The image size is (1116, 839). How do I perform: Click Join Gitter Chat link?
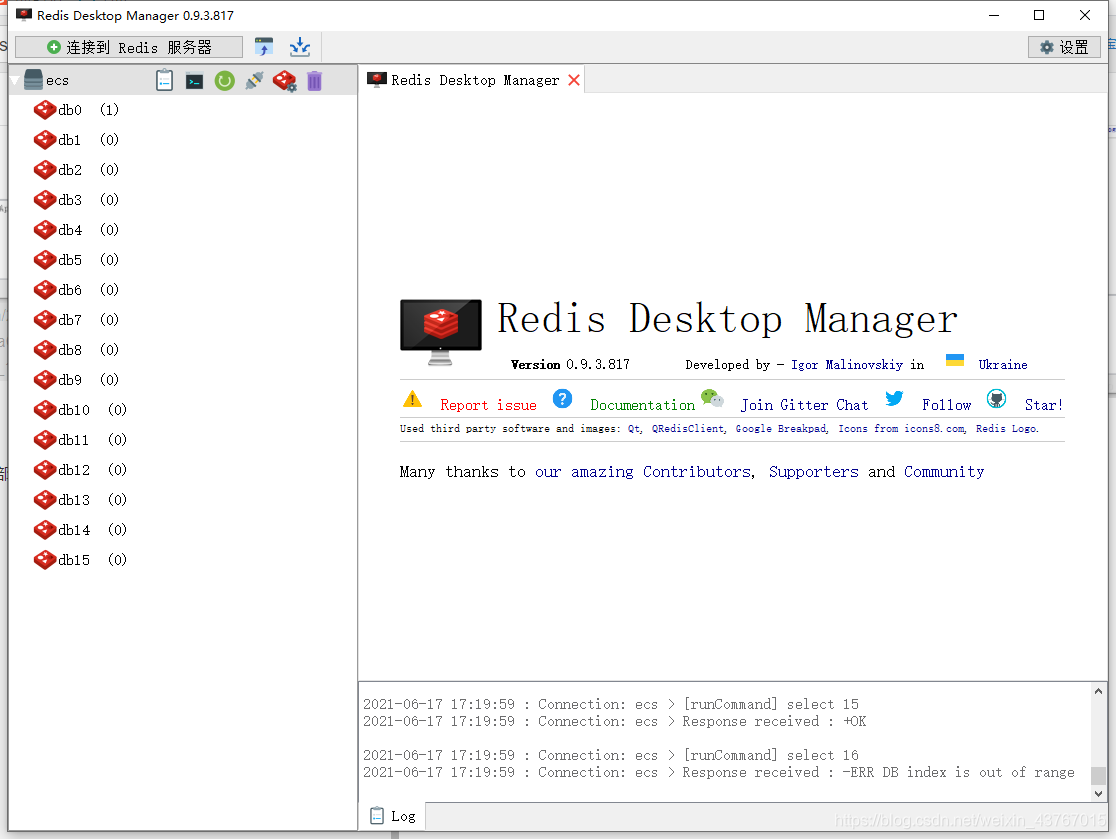click(x=804, y=405)
